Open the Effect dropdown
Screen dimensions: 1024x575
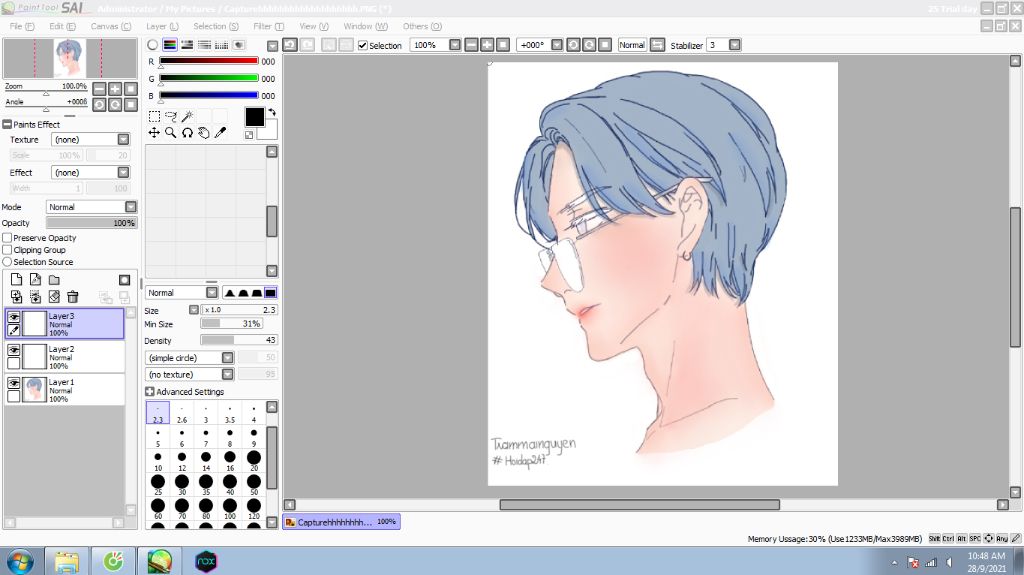[123, 172]
